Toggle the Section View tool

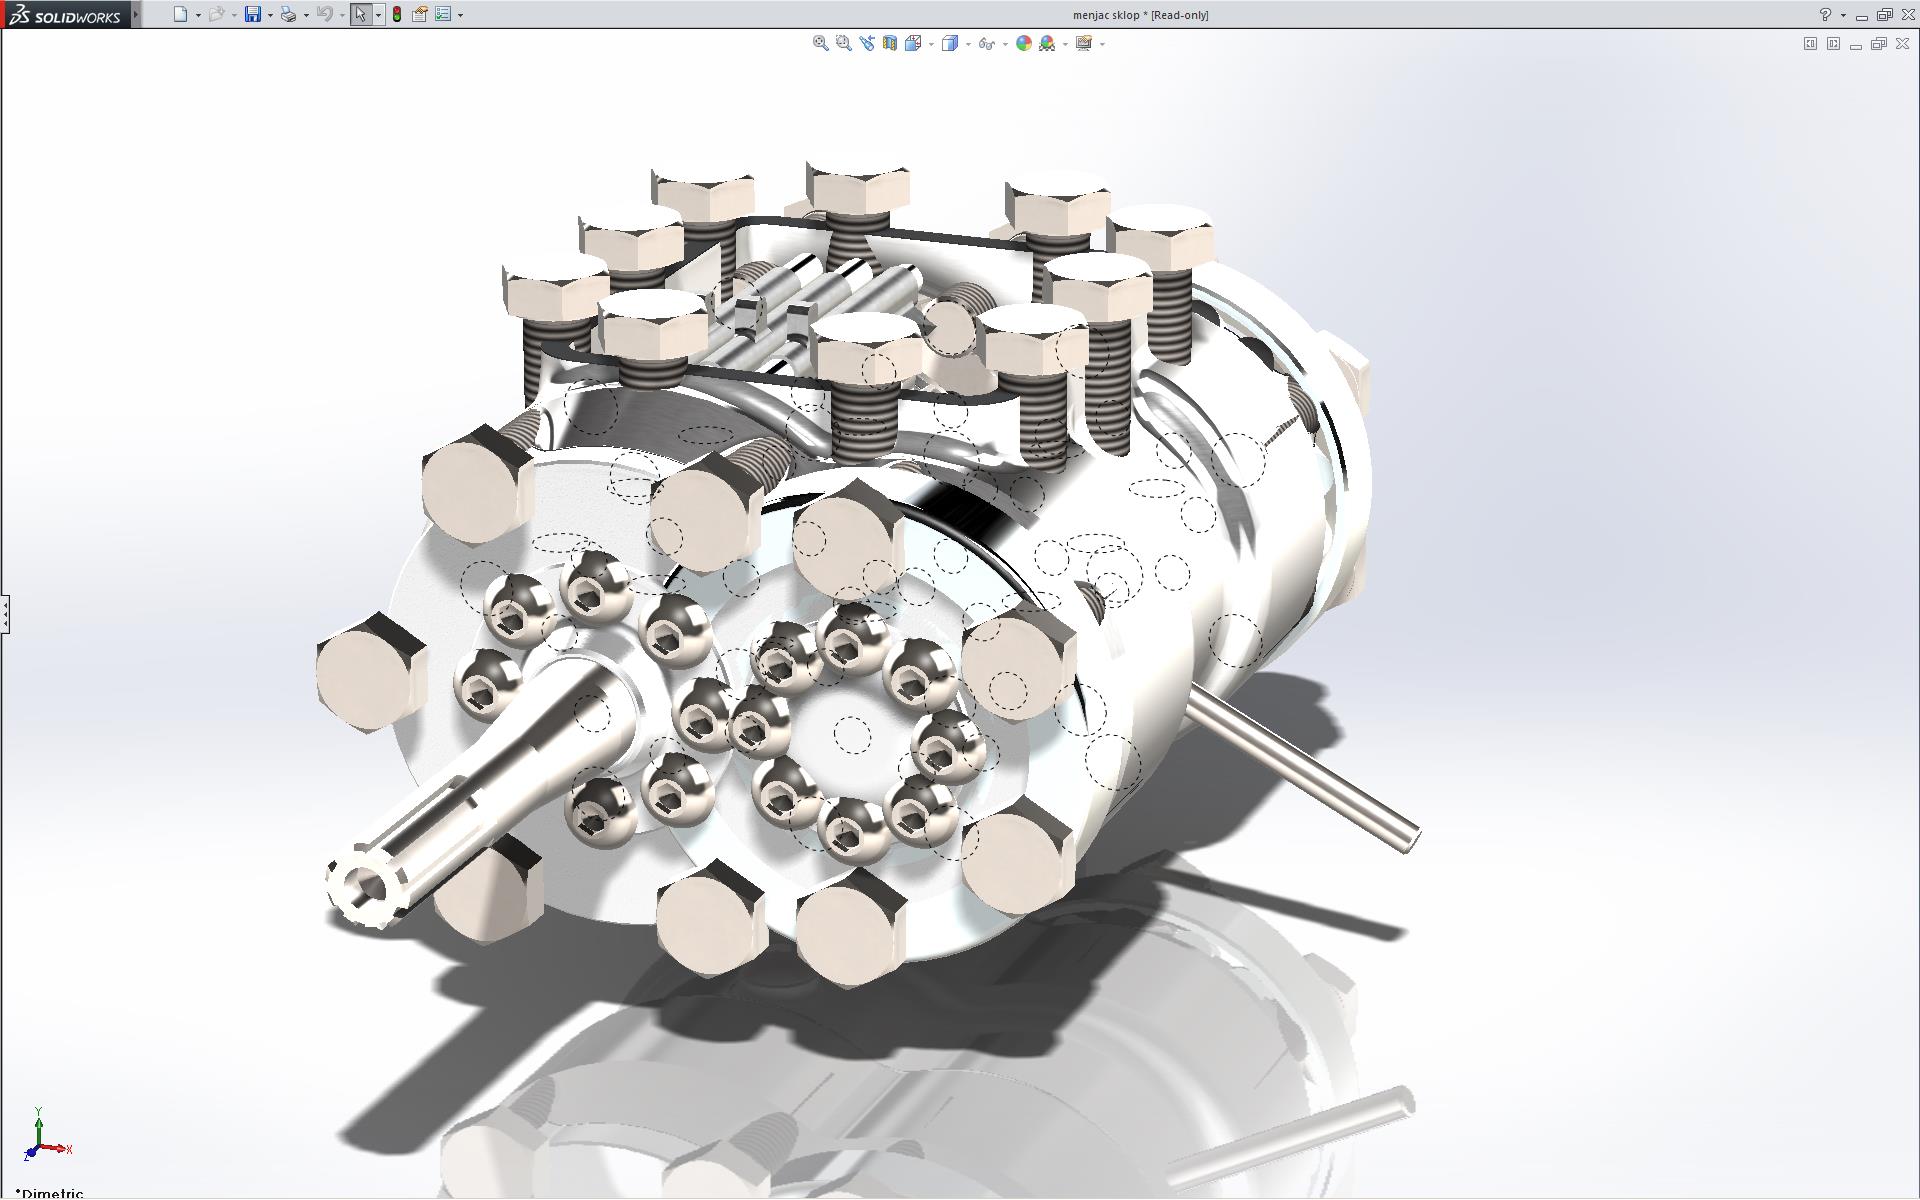[x=889, y=43]
